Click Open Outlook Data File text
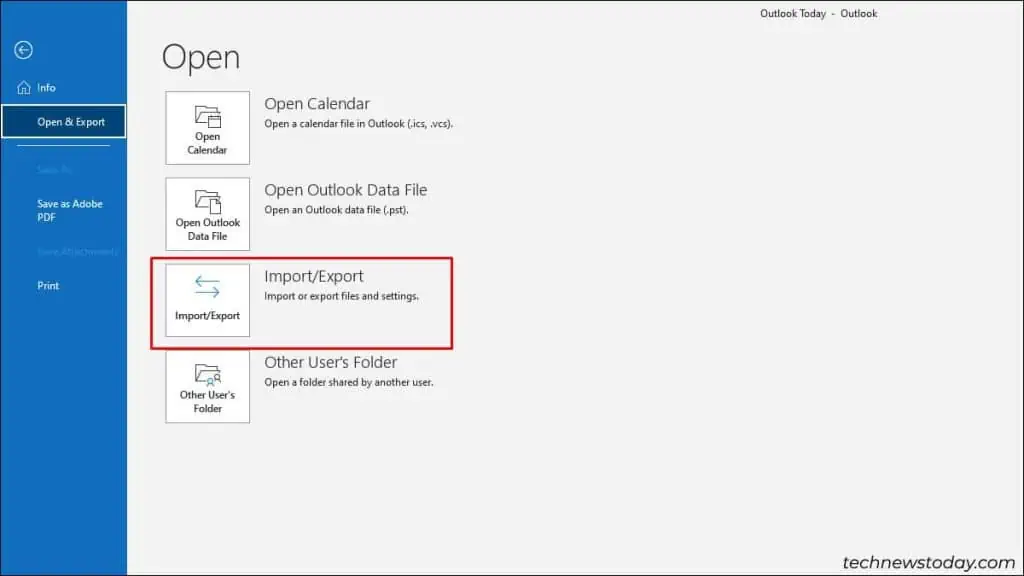1024x576 pixels. tap(345, 189)
